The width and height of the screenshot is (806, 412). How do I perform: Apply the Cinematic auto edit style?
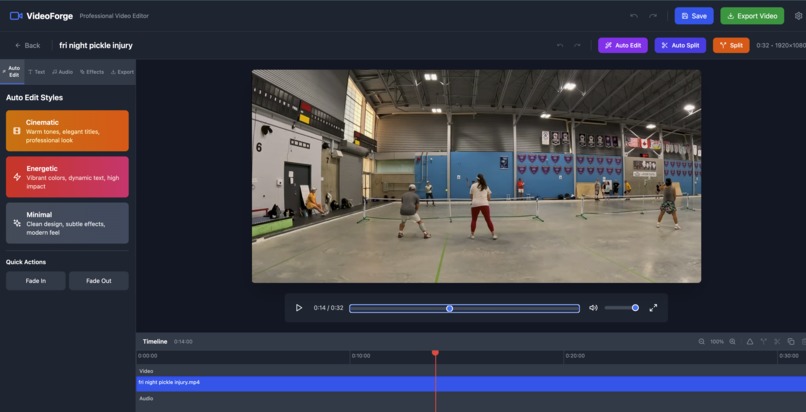coord(67,130)
